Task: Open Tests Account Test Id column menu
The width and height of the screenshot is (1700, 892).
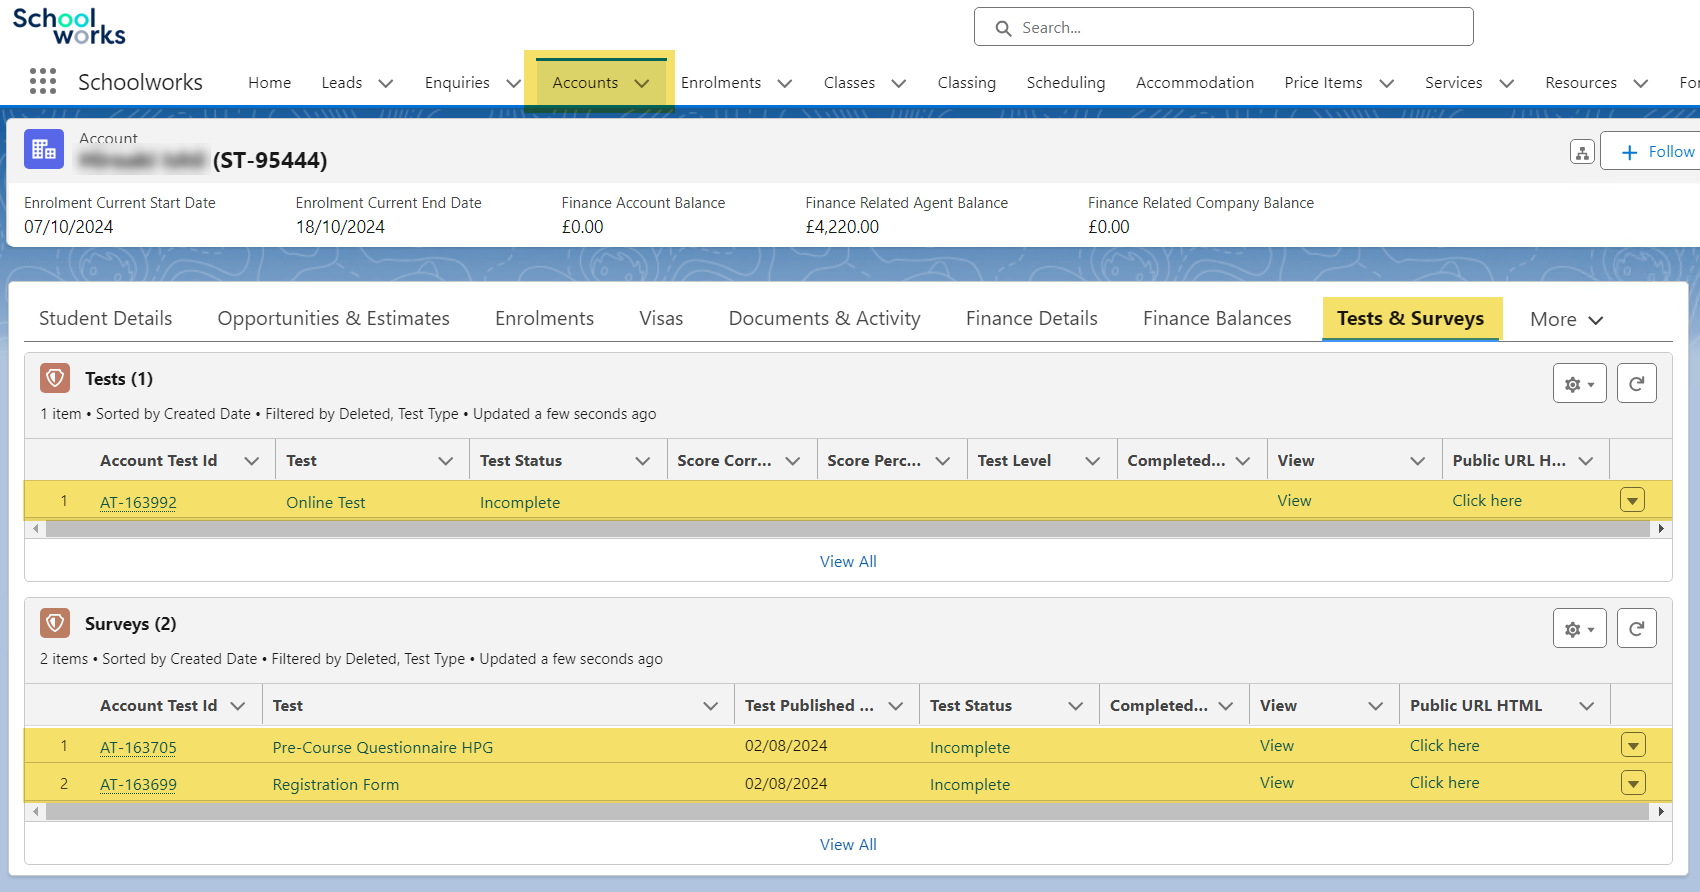Action: point(252,461)
